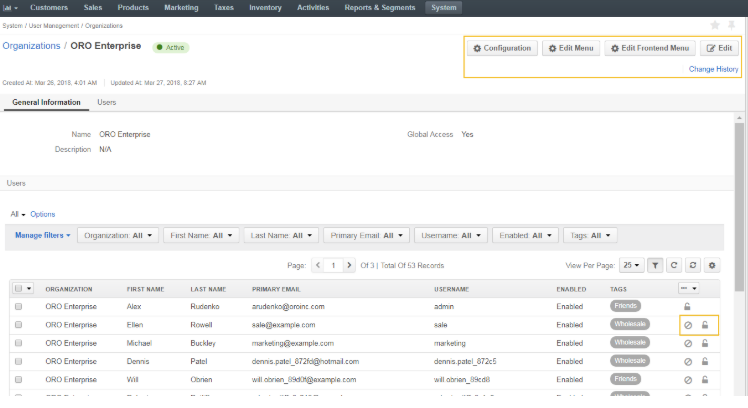Go to next page of user records
Viewport: 748px width, 408px height.
(363, 265)
